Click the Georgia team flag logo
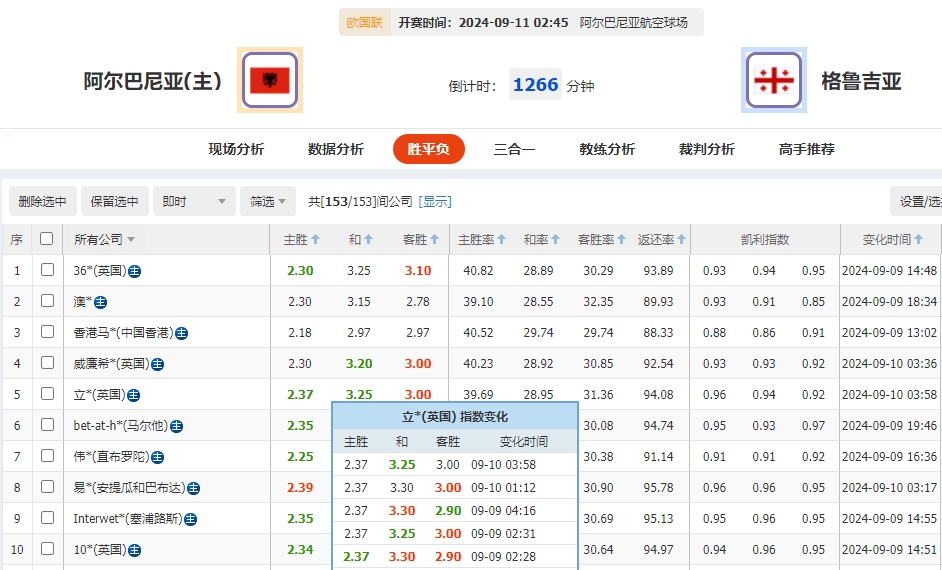This screenshot has width=942, height=570. click(x=773, y=80)
